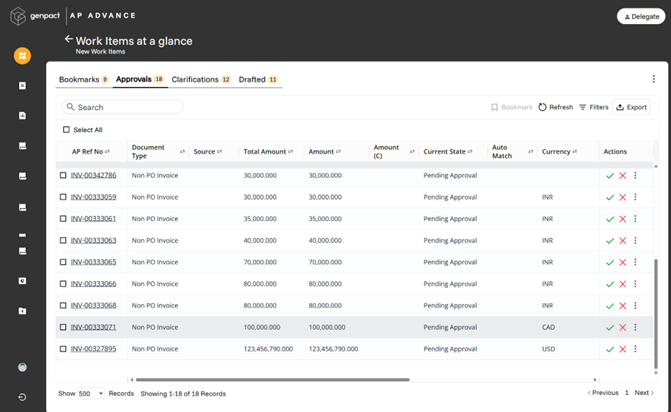Click the horizontal scrollbar under the table
Screen dimensions: 671x412
click(x=270, y=380)
